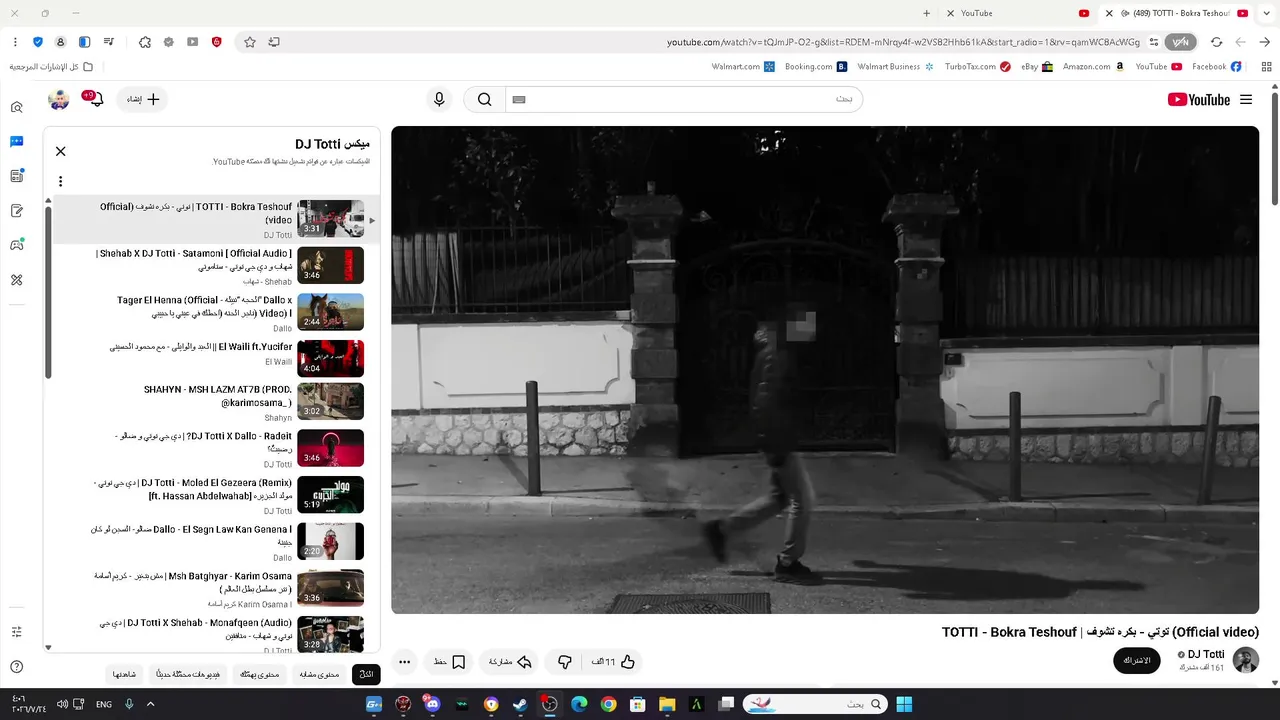Open the YouTube Create (إنشاء) menu
The width and height of the screenshot is (1280, 720).
pyautogui.click(x=142, y=99)
